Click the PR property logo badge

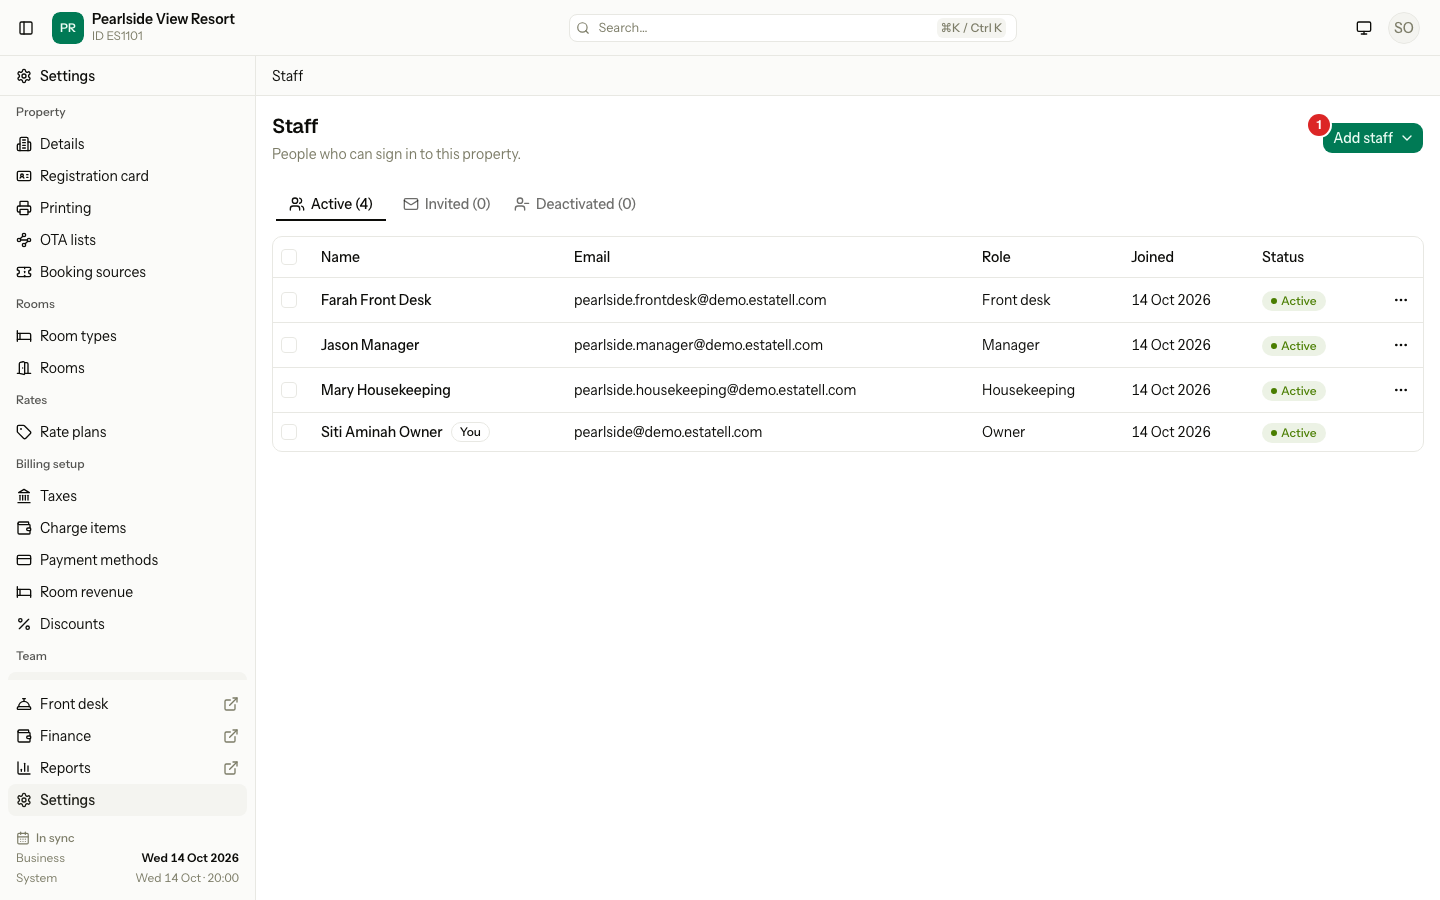coord(68,28)
